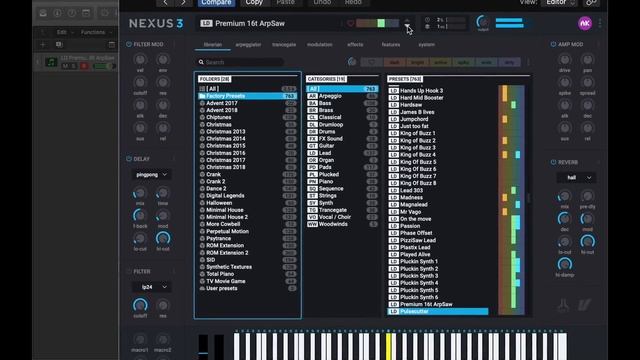Click the Compare button
Viewport: 640px width, 360px height.
(216, 2)
